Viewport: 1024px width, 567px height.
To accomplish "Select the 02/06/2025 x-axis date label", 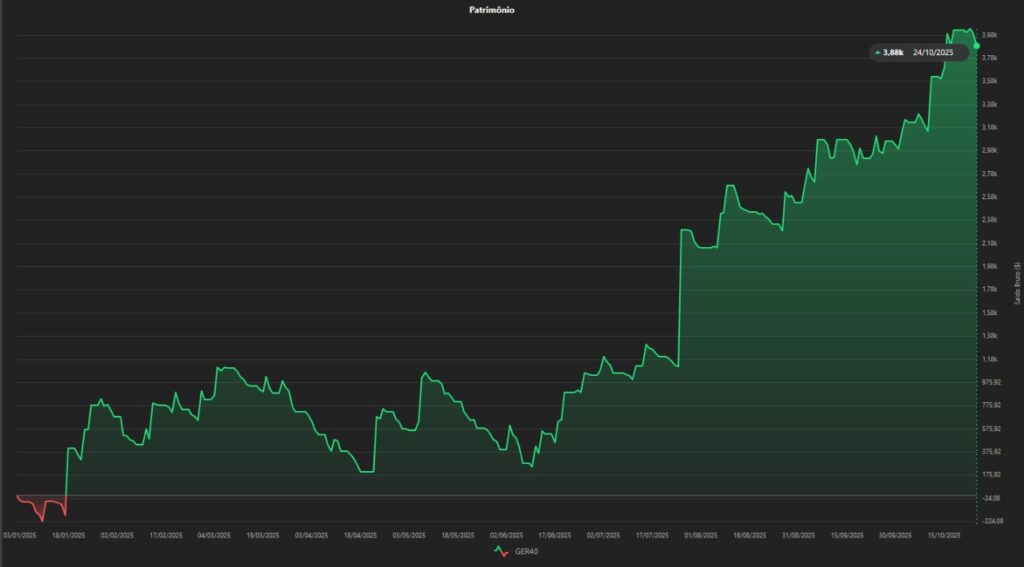I will (506, 536).
